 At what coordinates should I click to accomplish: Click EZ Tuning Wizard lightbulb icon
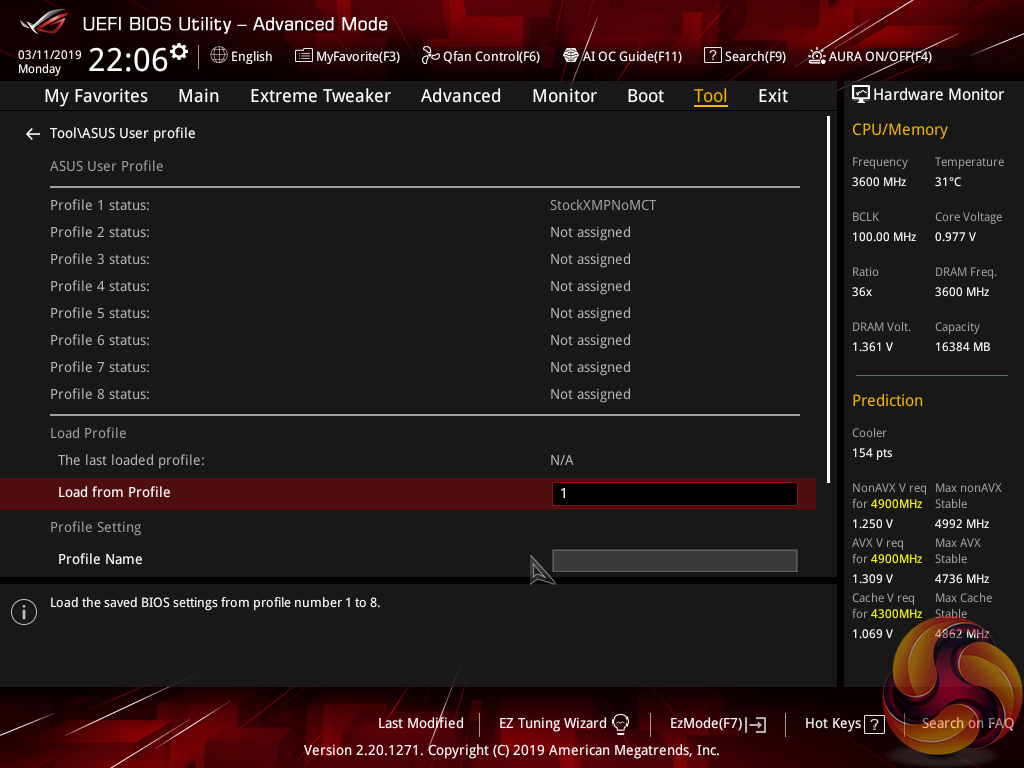(x=620, y=723)
